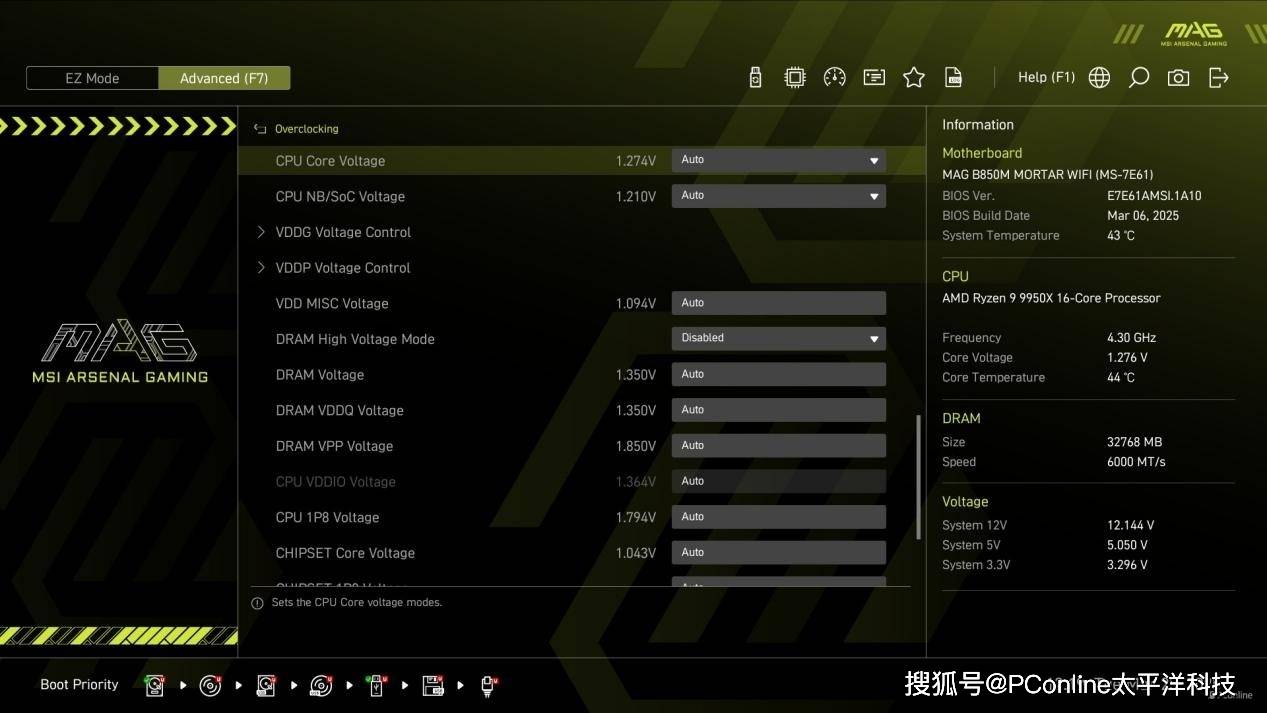The image size is (1267, 713).
Task: Click the BIOS version "E7E61AMSI.1A10"
Action: coord(1154,196)
